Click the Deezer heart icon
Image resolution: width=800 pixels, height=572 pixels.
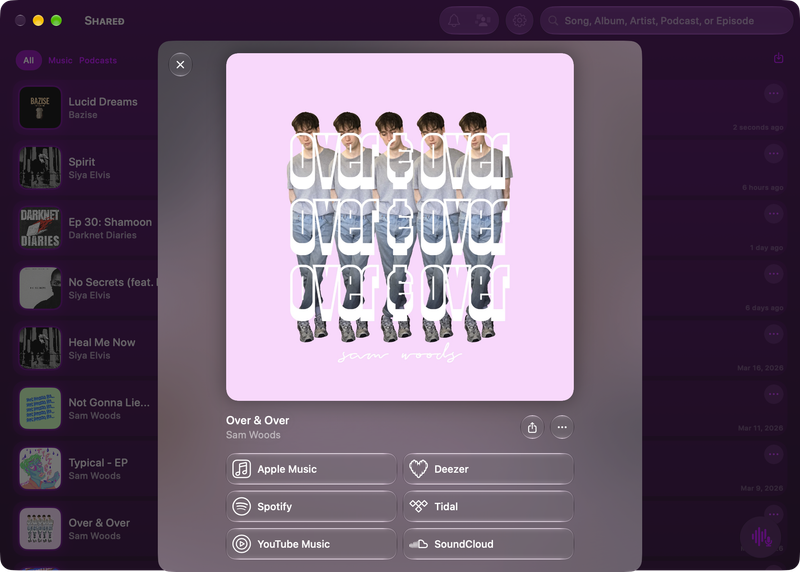pyautogui.click(x=418, y=469)
